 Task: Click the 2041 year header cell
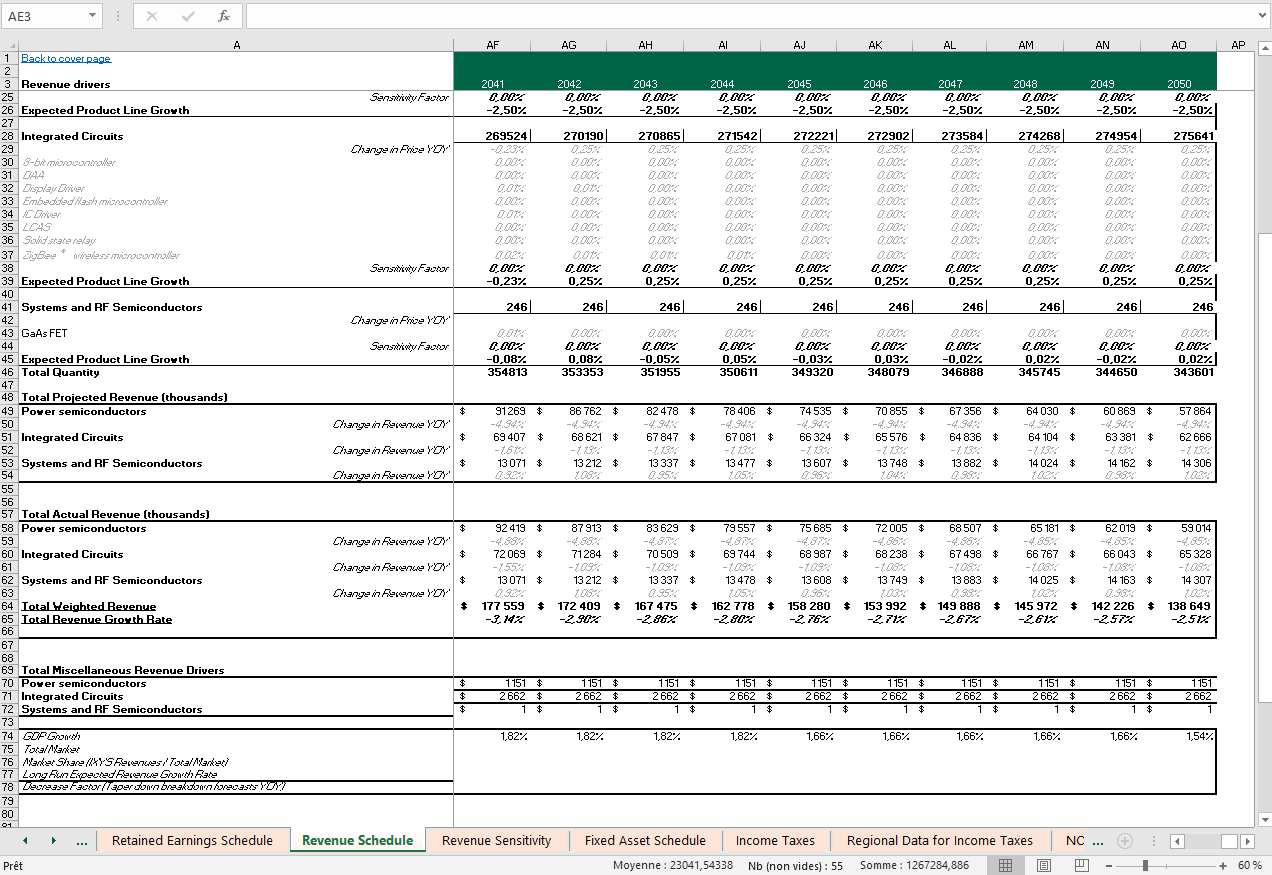[x=493, y=84]
